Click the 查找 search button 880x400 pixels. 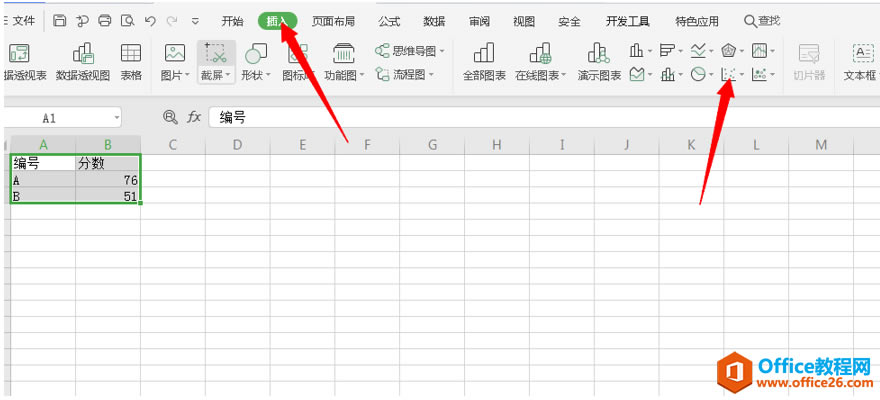point(762,21)
